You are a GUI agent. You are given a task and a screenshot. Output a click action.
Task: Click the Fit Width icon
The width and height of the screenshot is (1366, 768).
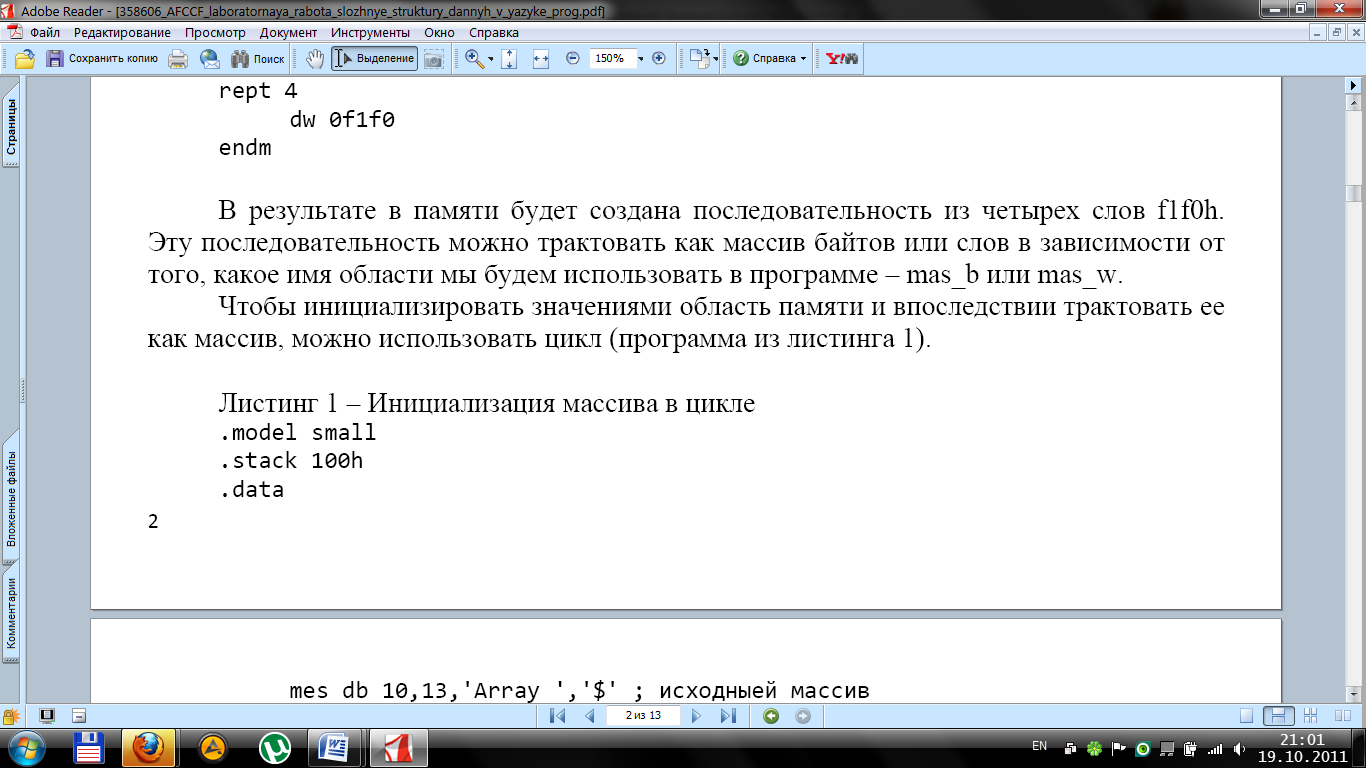tap(541, 59)
